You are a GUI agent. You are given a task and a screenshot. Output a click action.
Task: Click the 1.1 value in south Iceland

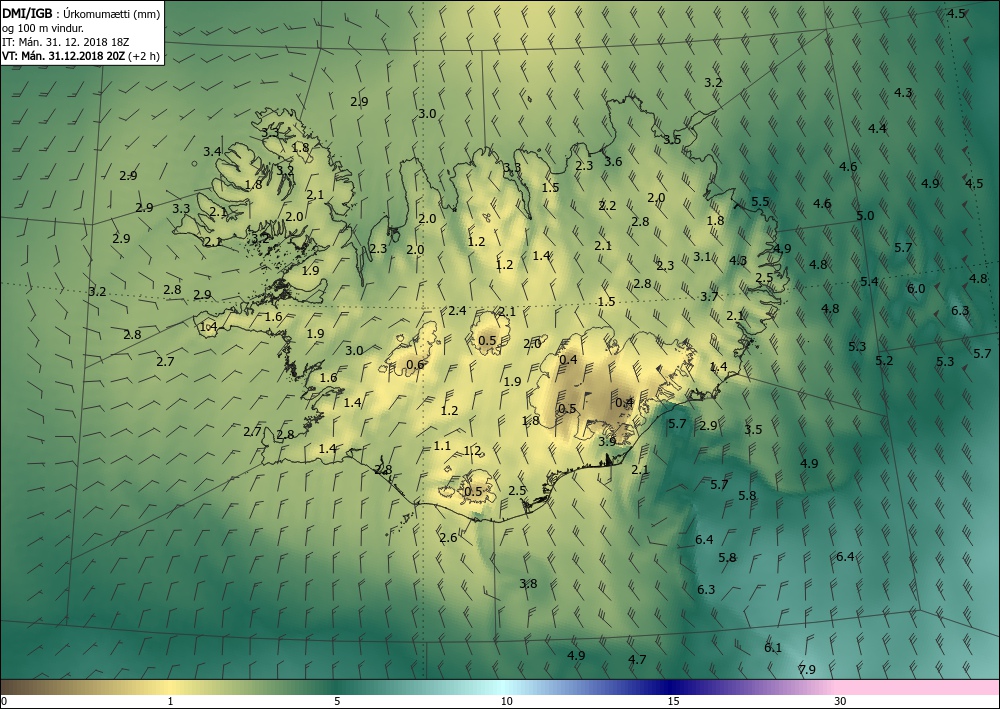pyautogui.click(x=442, y=446)
